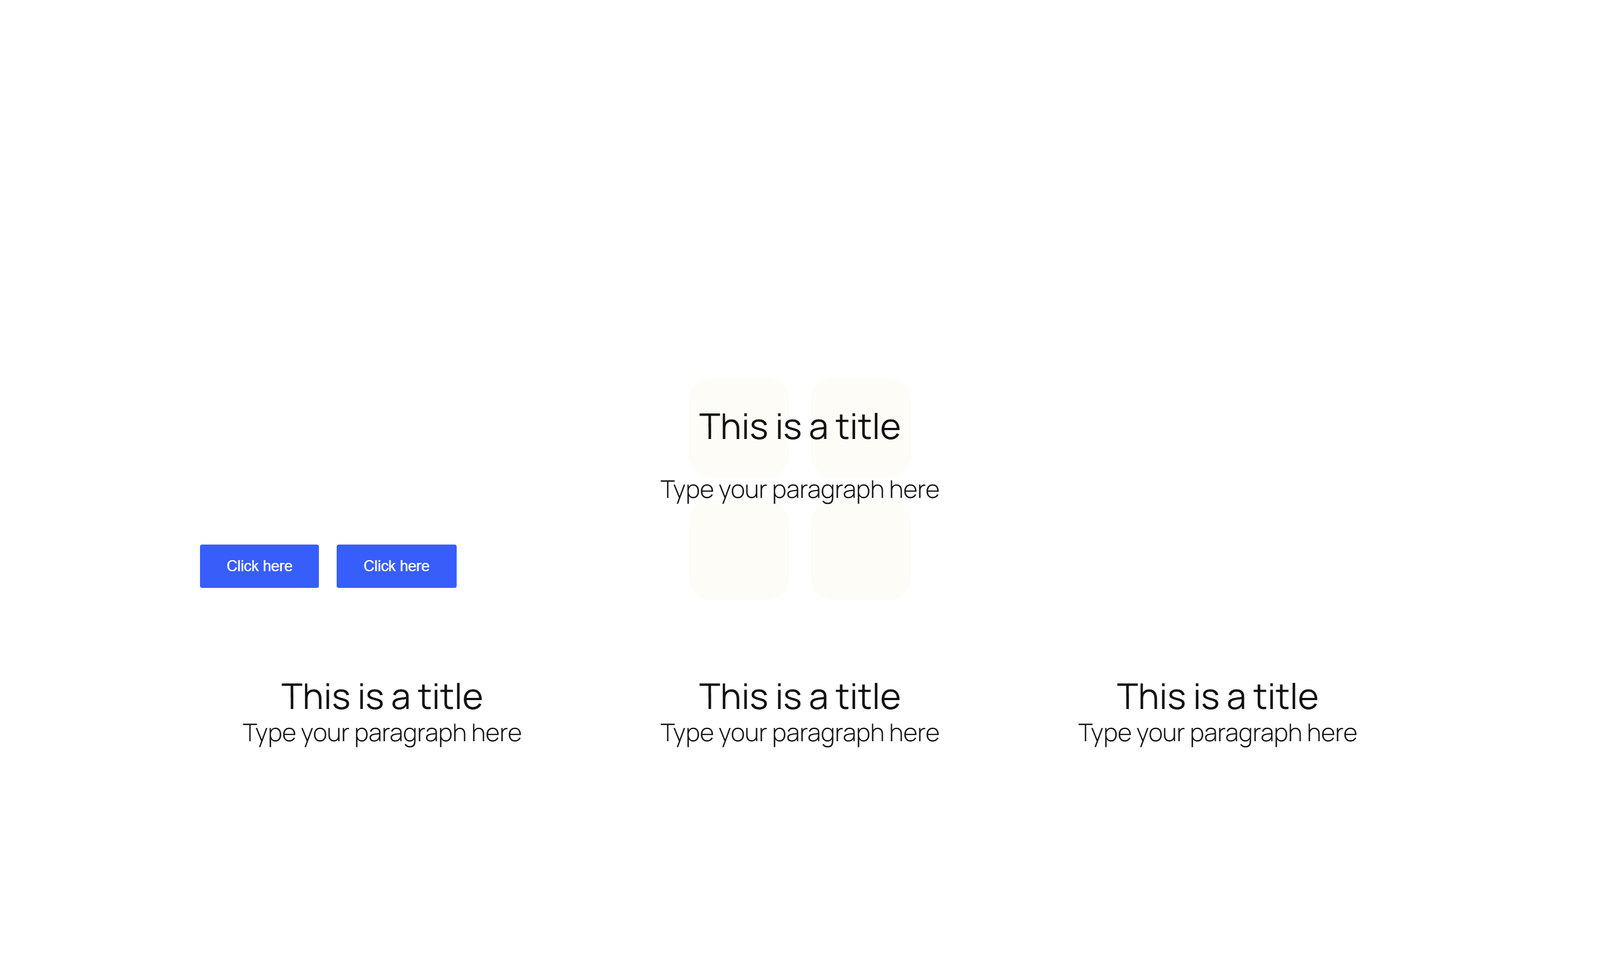
Task: Click the word "title" in the right column heading
Action: [1285, 696]
